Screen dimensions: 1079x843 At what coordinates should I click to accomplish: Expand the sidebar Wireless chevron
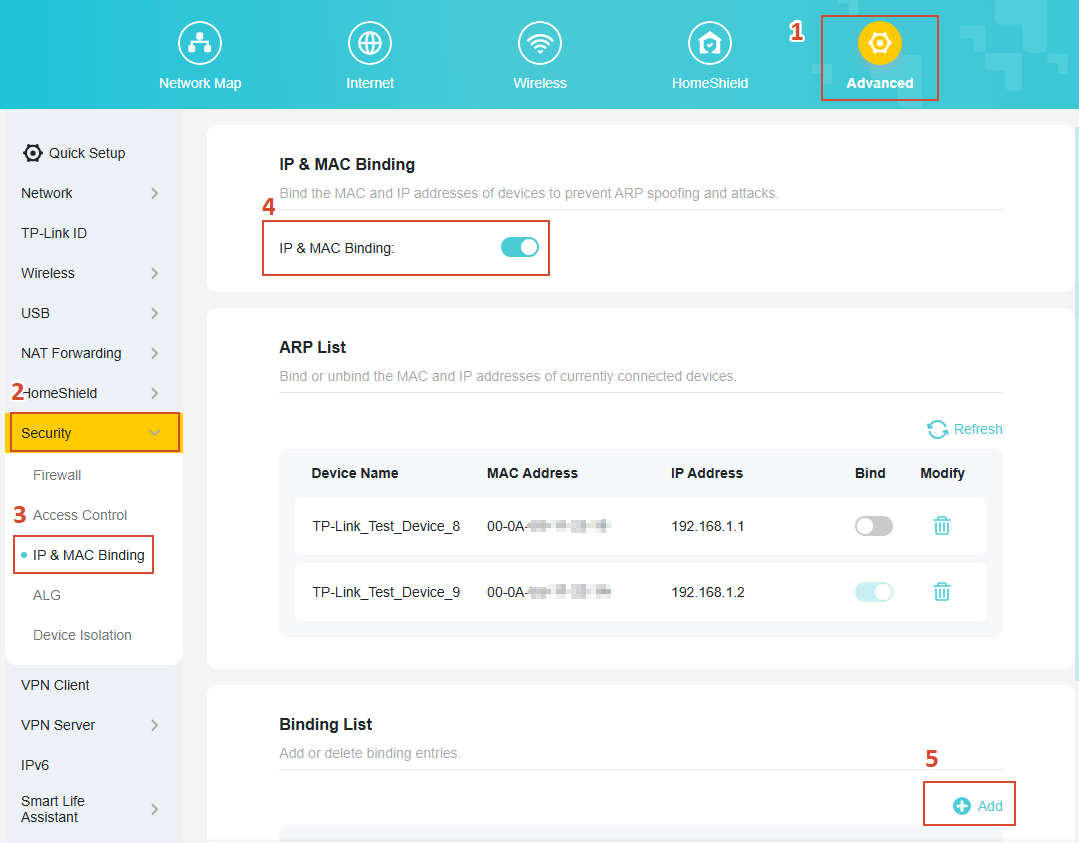click(155, 273)
